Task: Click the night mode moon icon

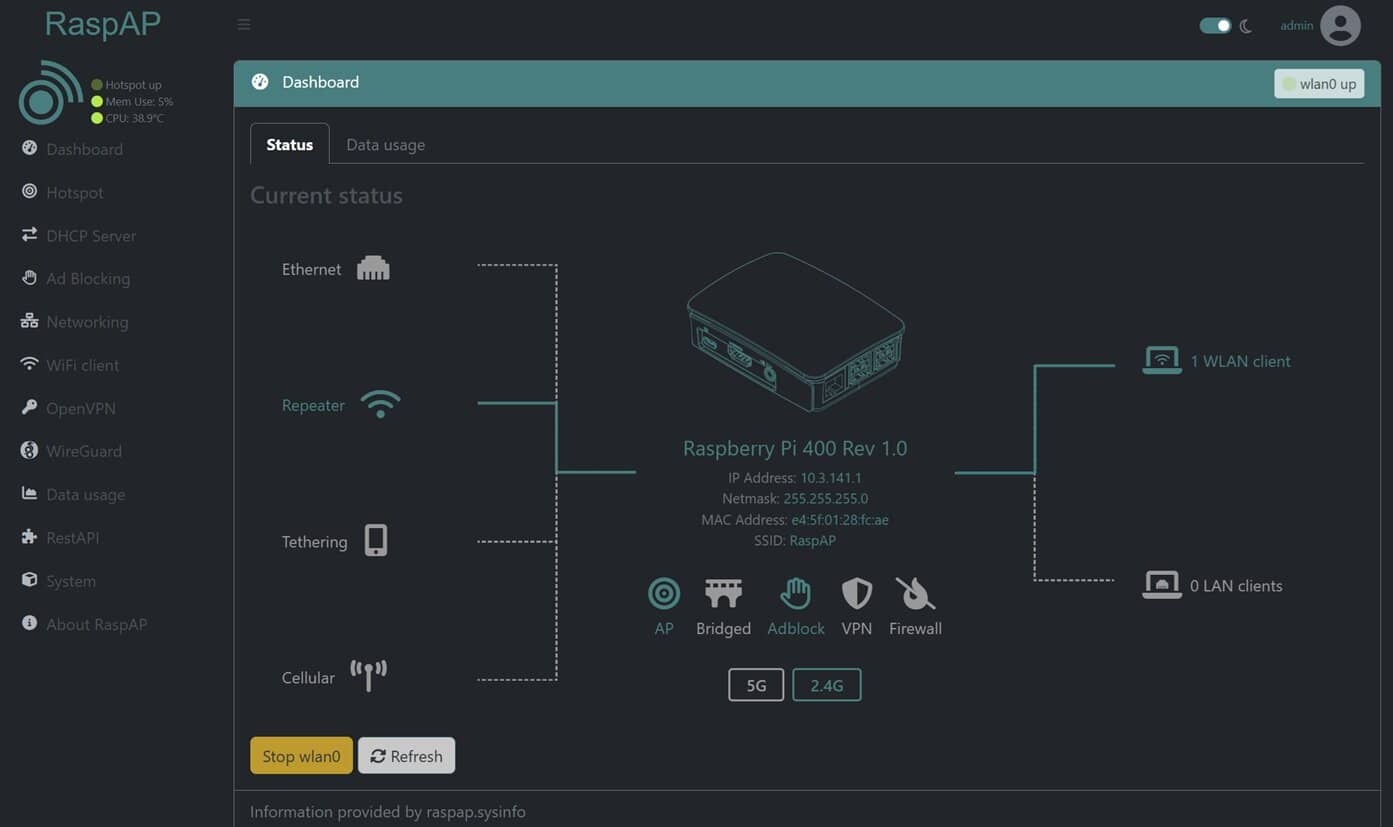Action: click(x=1246, y=26)
